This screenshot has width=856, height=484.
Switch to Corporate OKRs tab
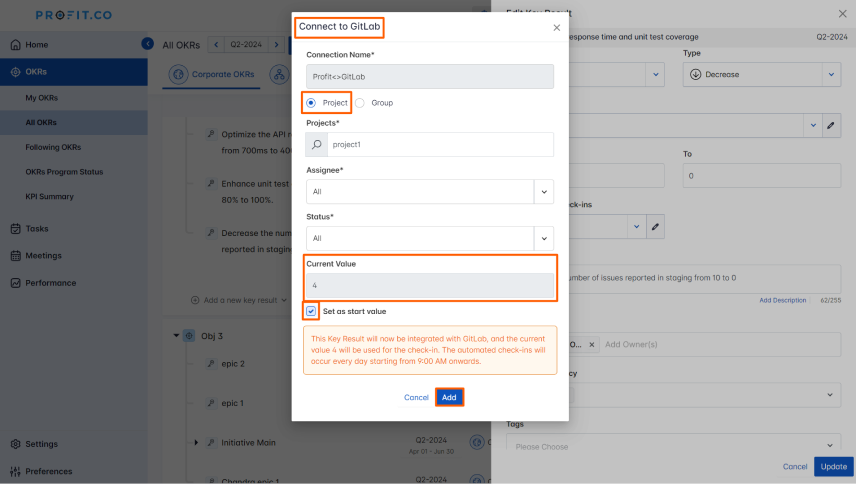point(212,74)
